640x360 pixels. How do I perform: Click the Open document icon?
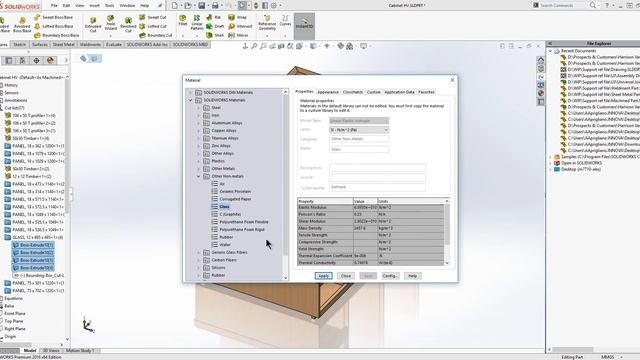[188, 5]
